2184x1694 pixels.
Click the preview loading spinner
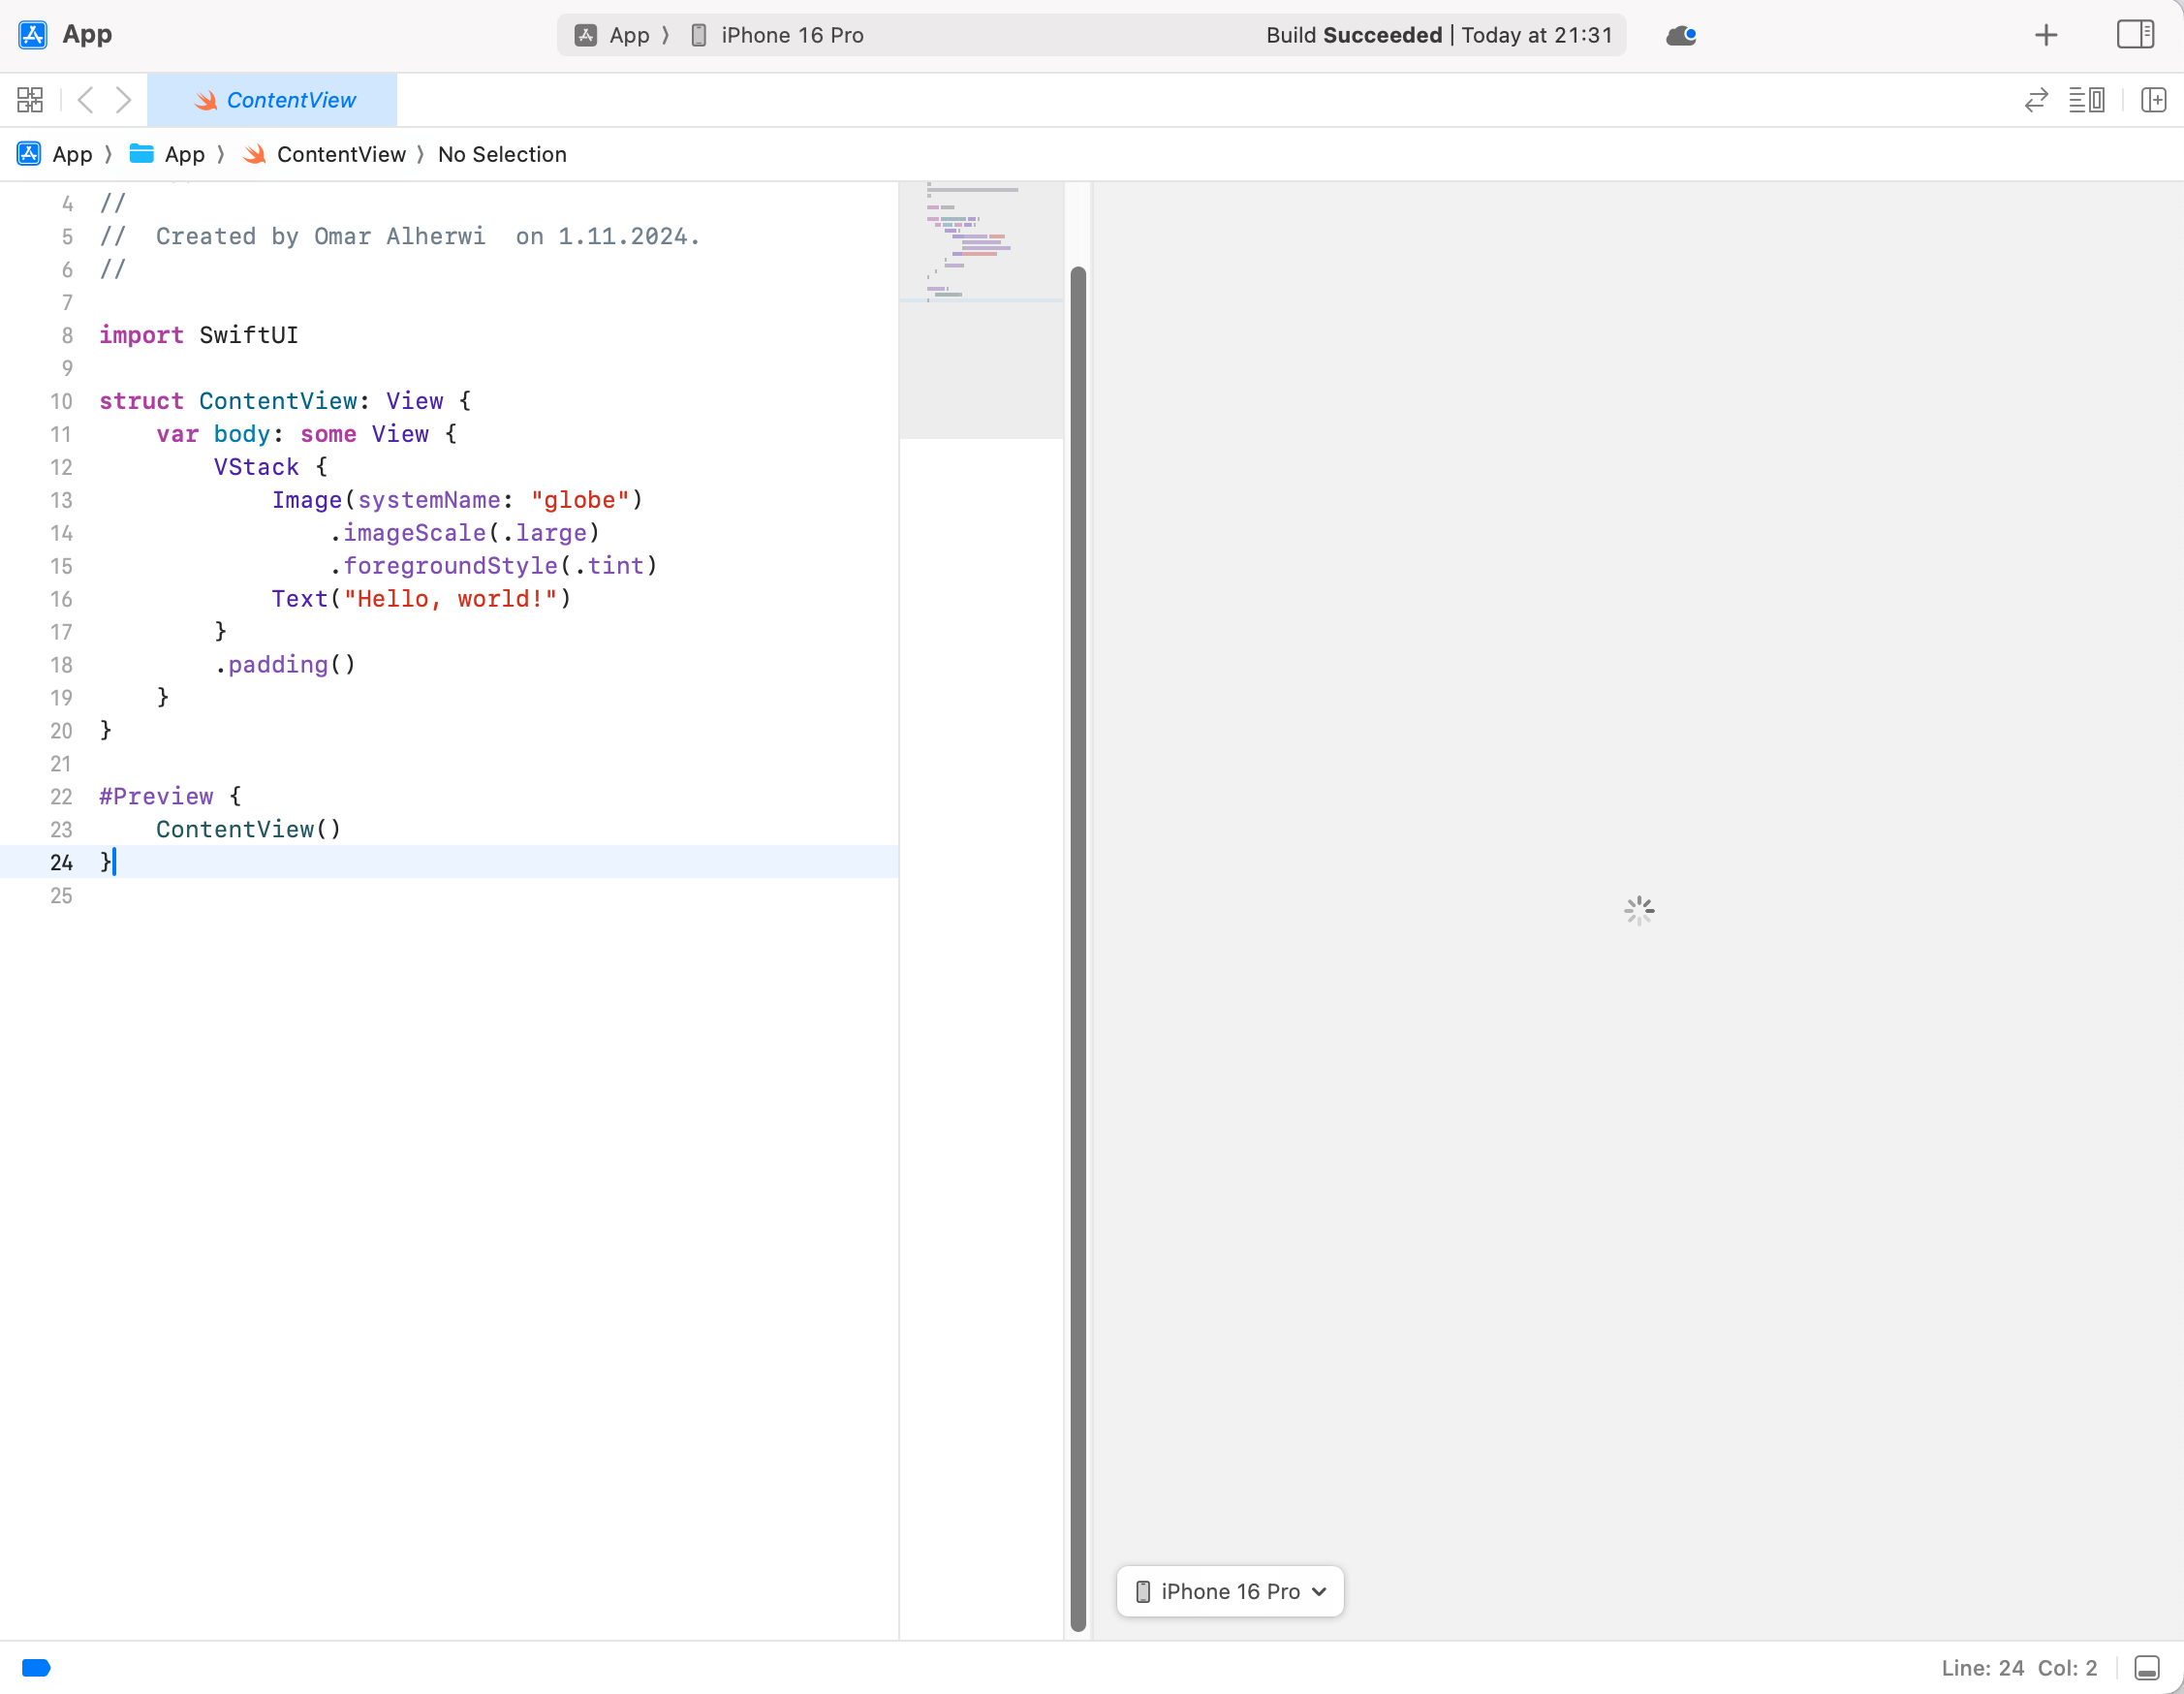1639,910
